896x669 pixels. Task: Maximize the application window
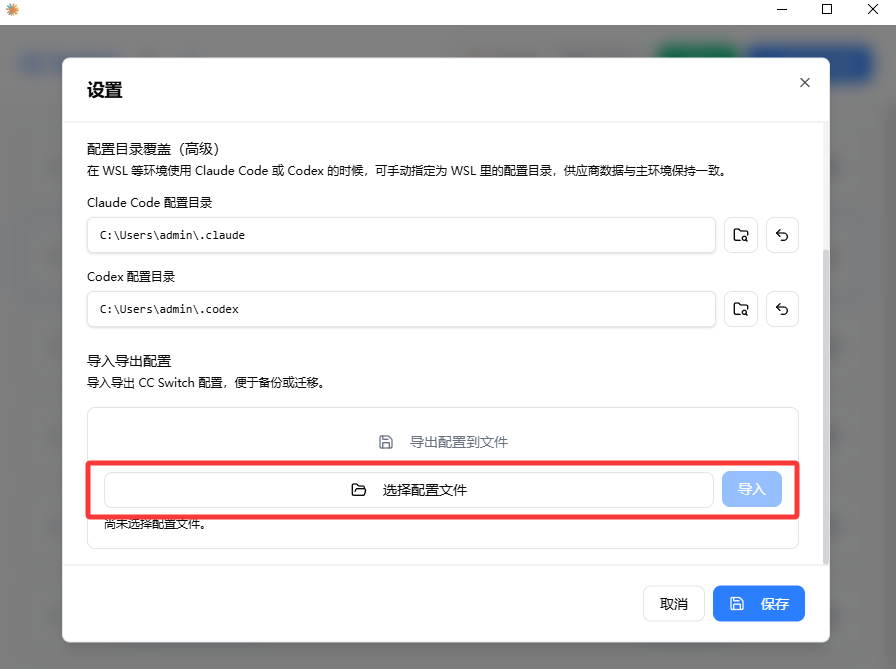pos(826,10)
